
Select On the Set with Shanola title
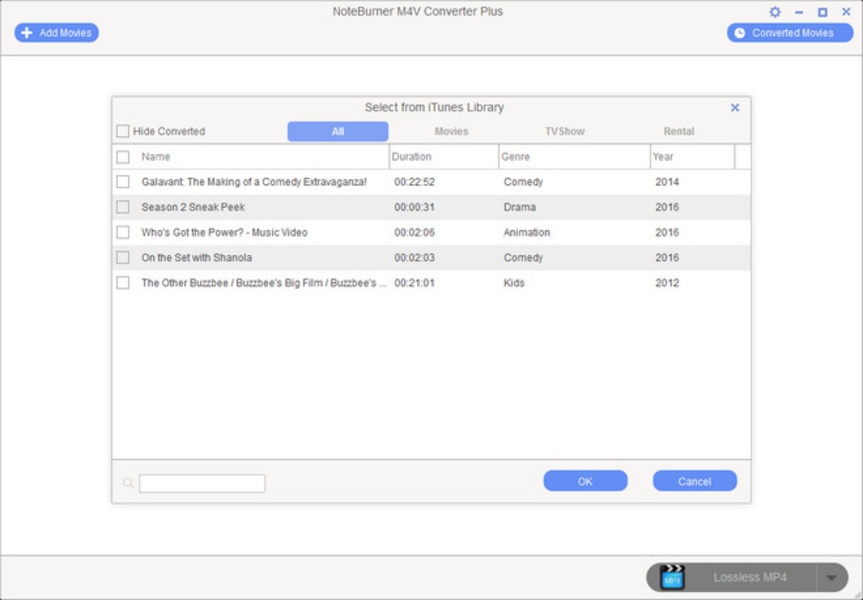(x=196, y=258)
